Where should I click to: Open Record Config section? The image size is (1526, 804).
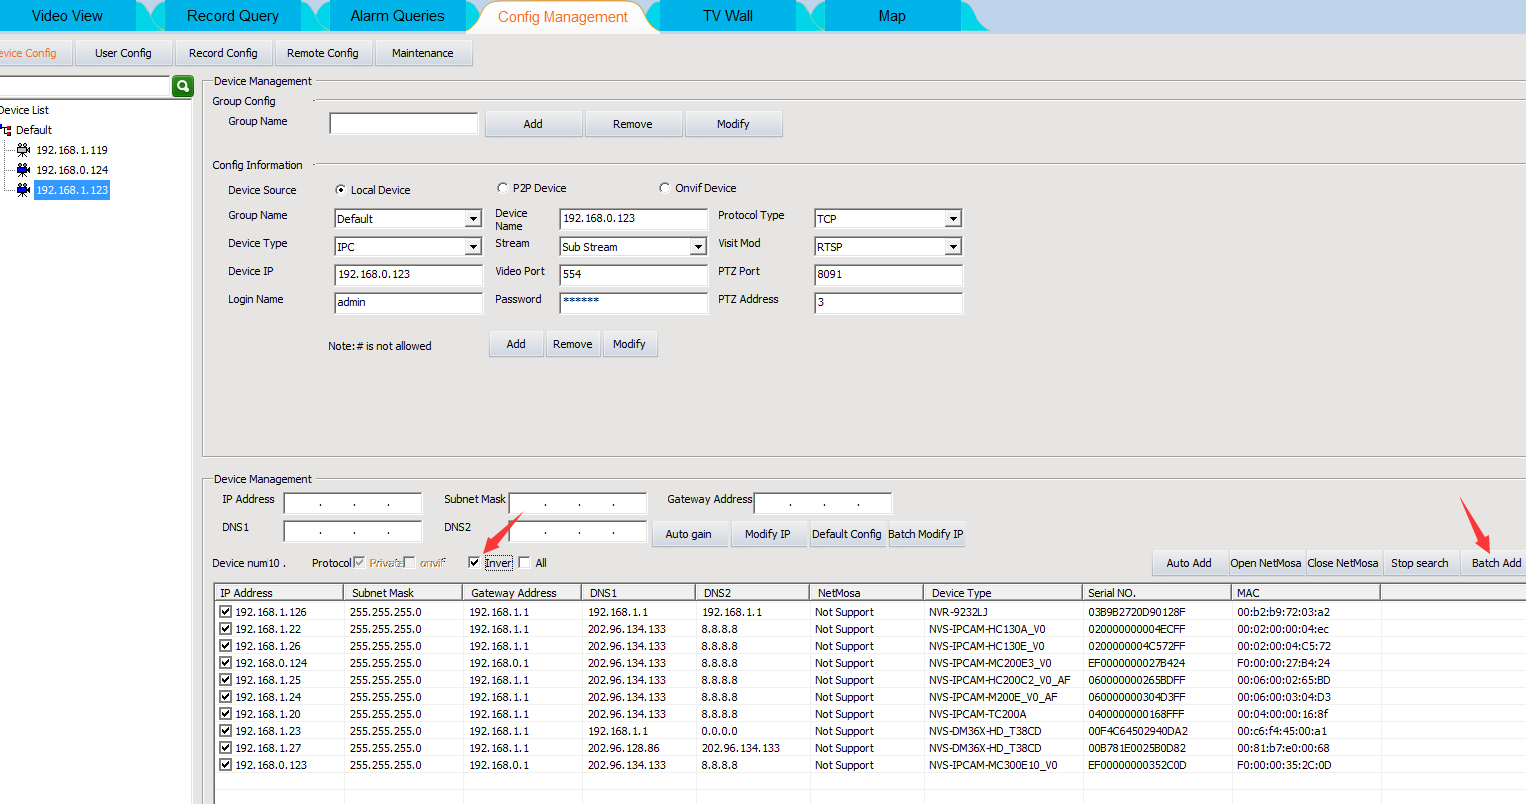pos(223,53)
